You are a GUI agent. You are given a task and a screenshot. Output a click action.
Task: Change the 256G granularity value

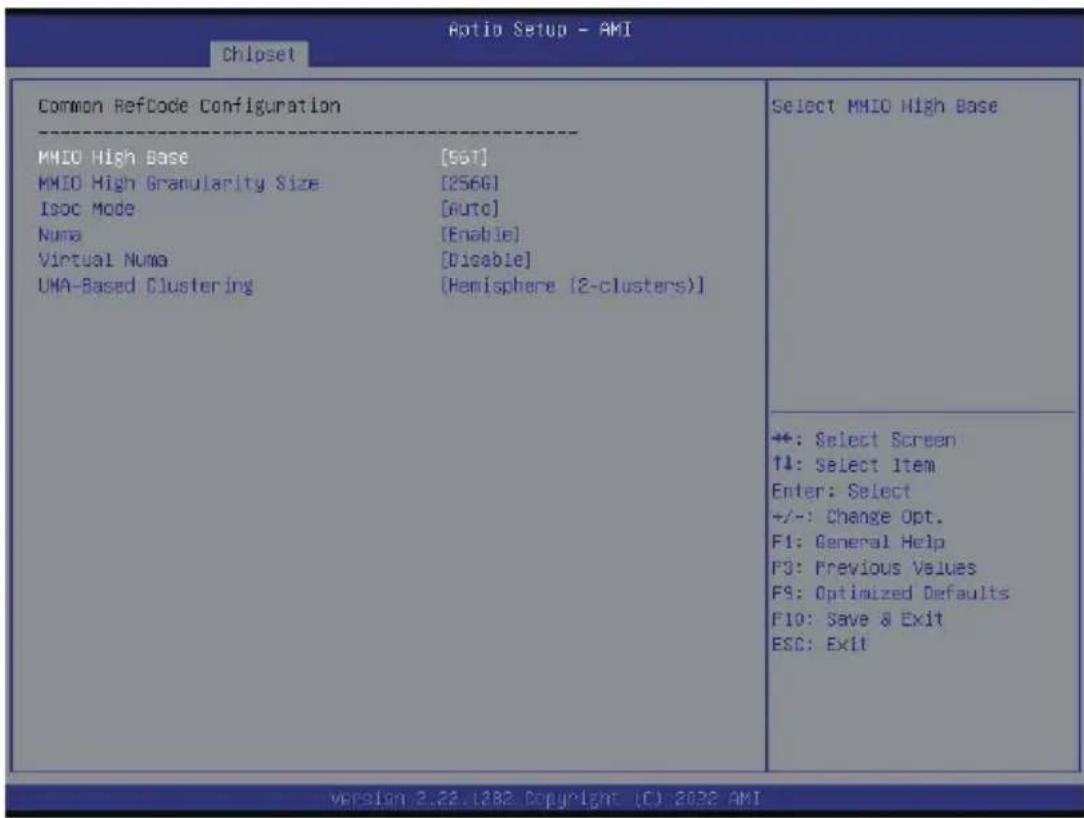[469, 183]
